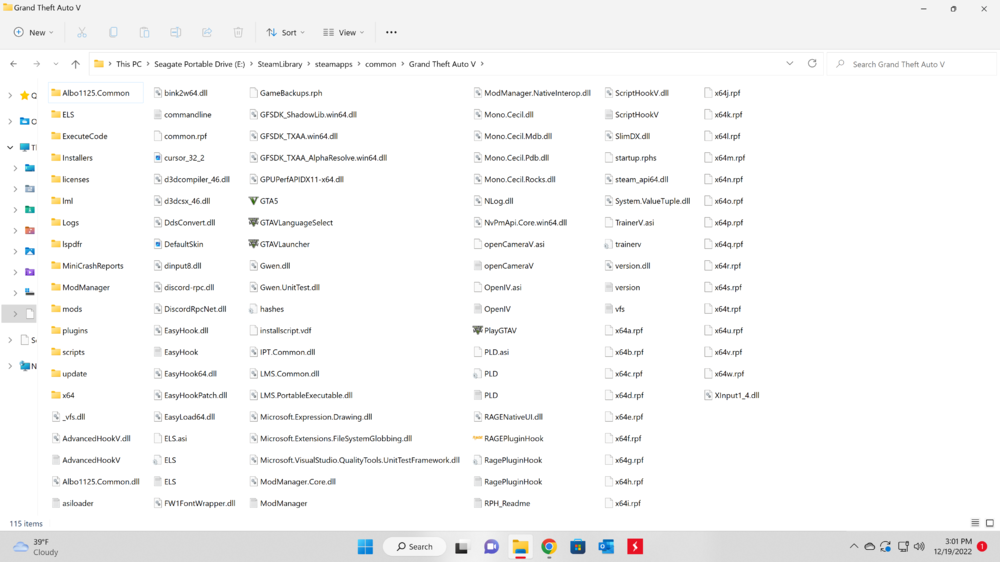Open the See more ellipsis menu
The height and width of the screenshot is (562, 1000).
391,33
